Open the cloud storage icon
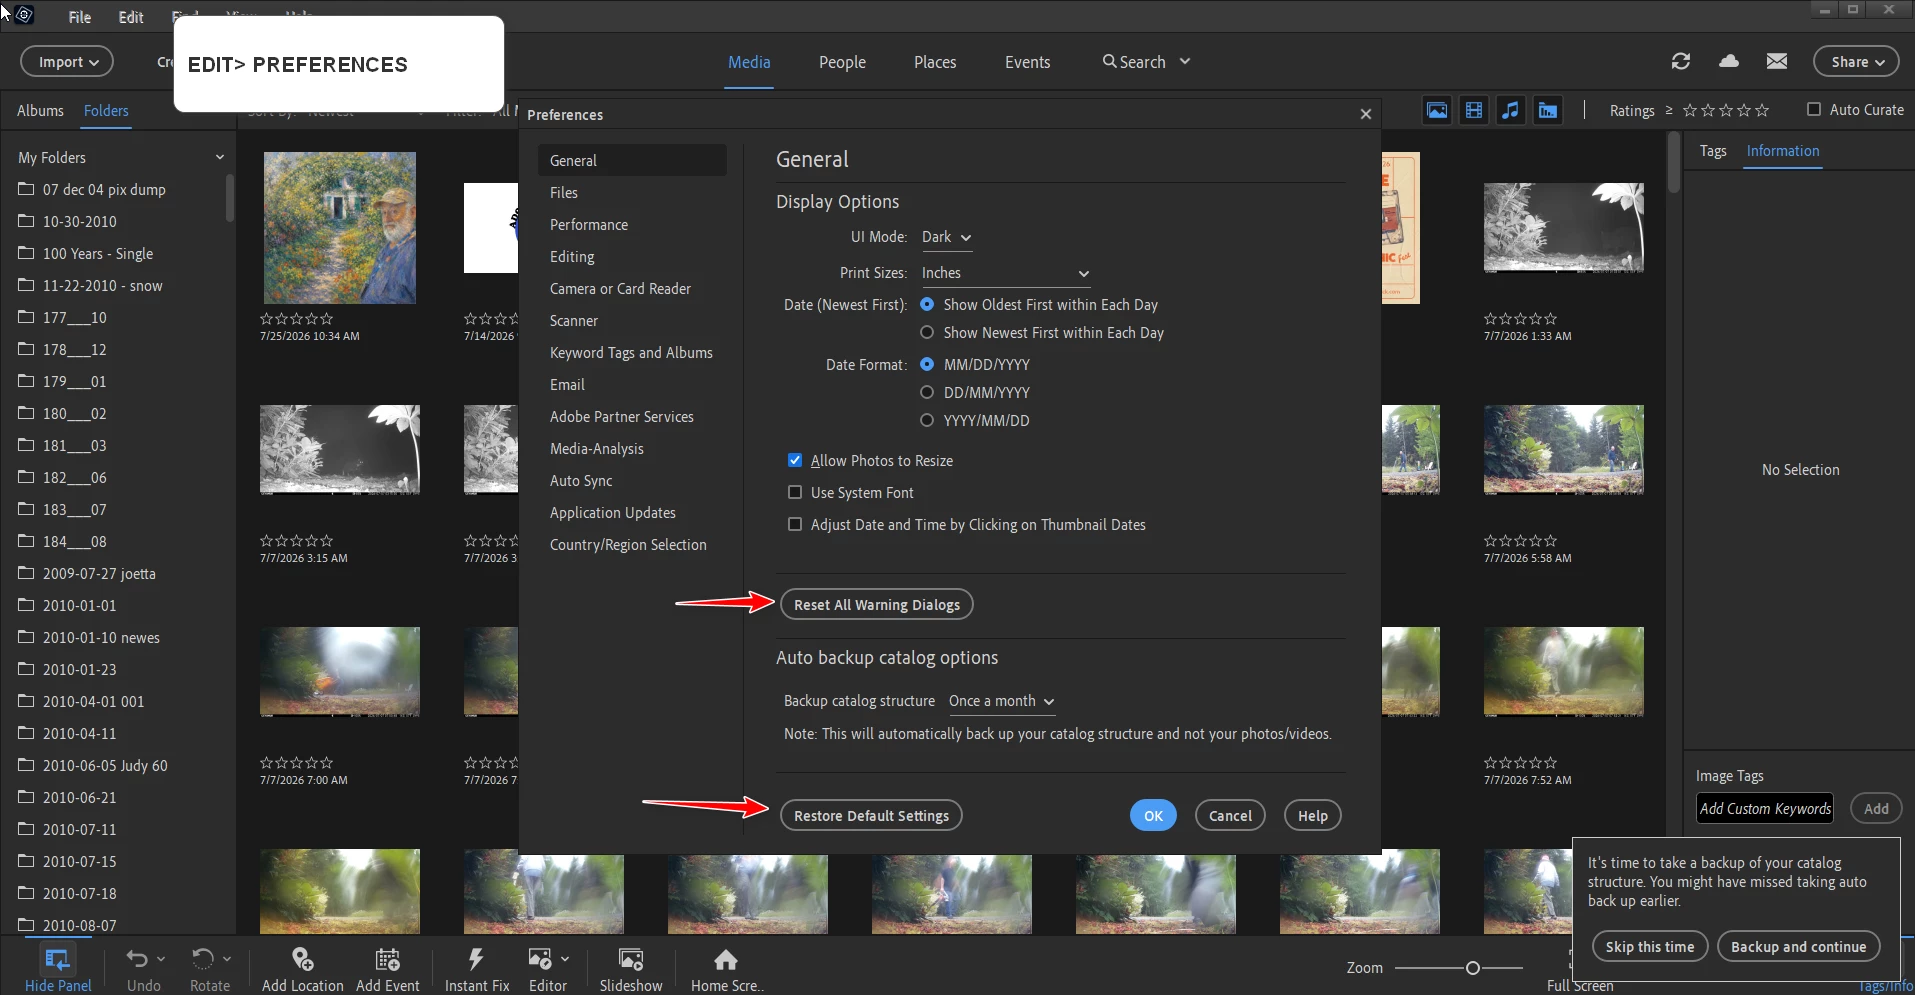This screenshot has height=995, width=1915. [x=1729, y=61]
